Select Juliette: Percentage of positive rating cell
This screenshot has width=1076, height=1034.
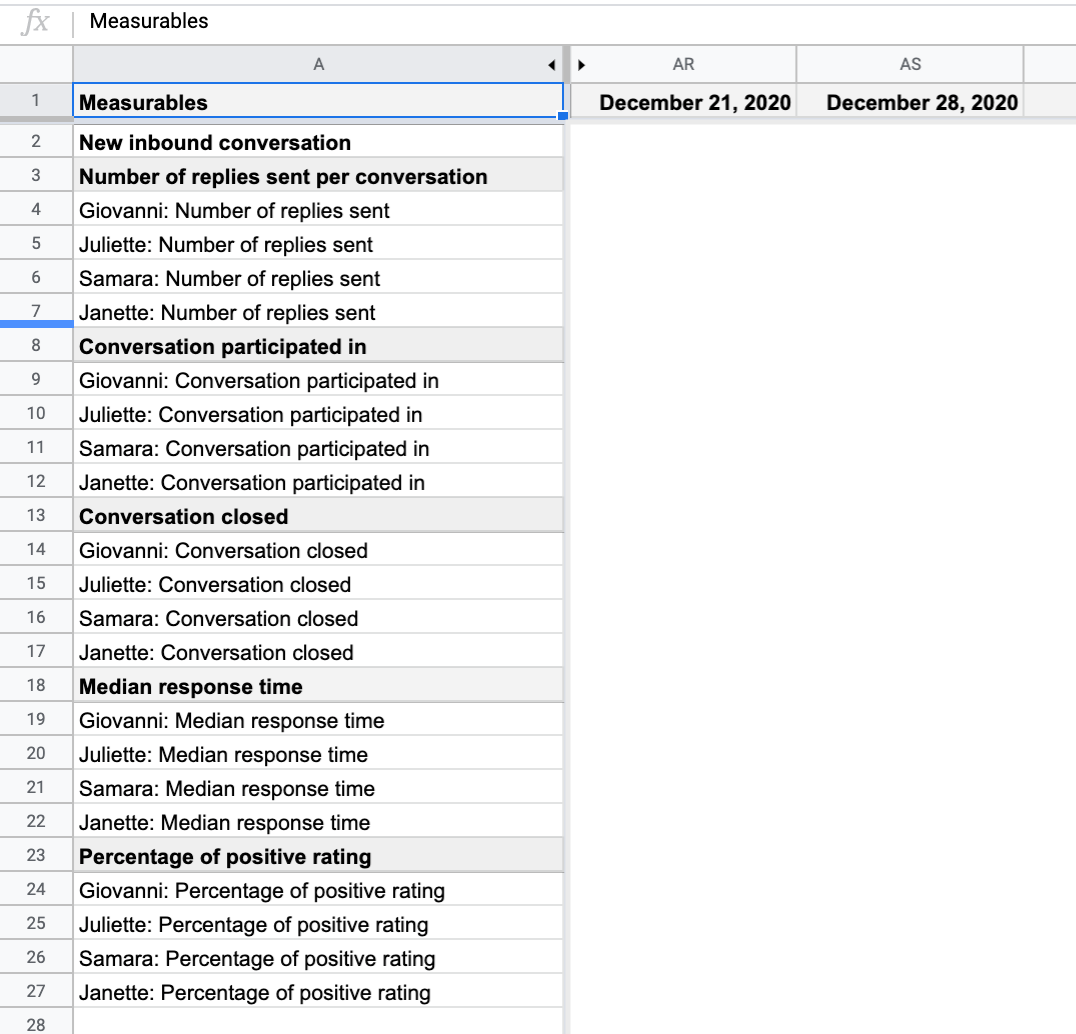(x=318, y=923)
